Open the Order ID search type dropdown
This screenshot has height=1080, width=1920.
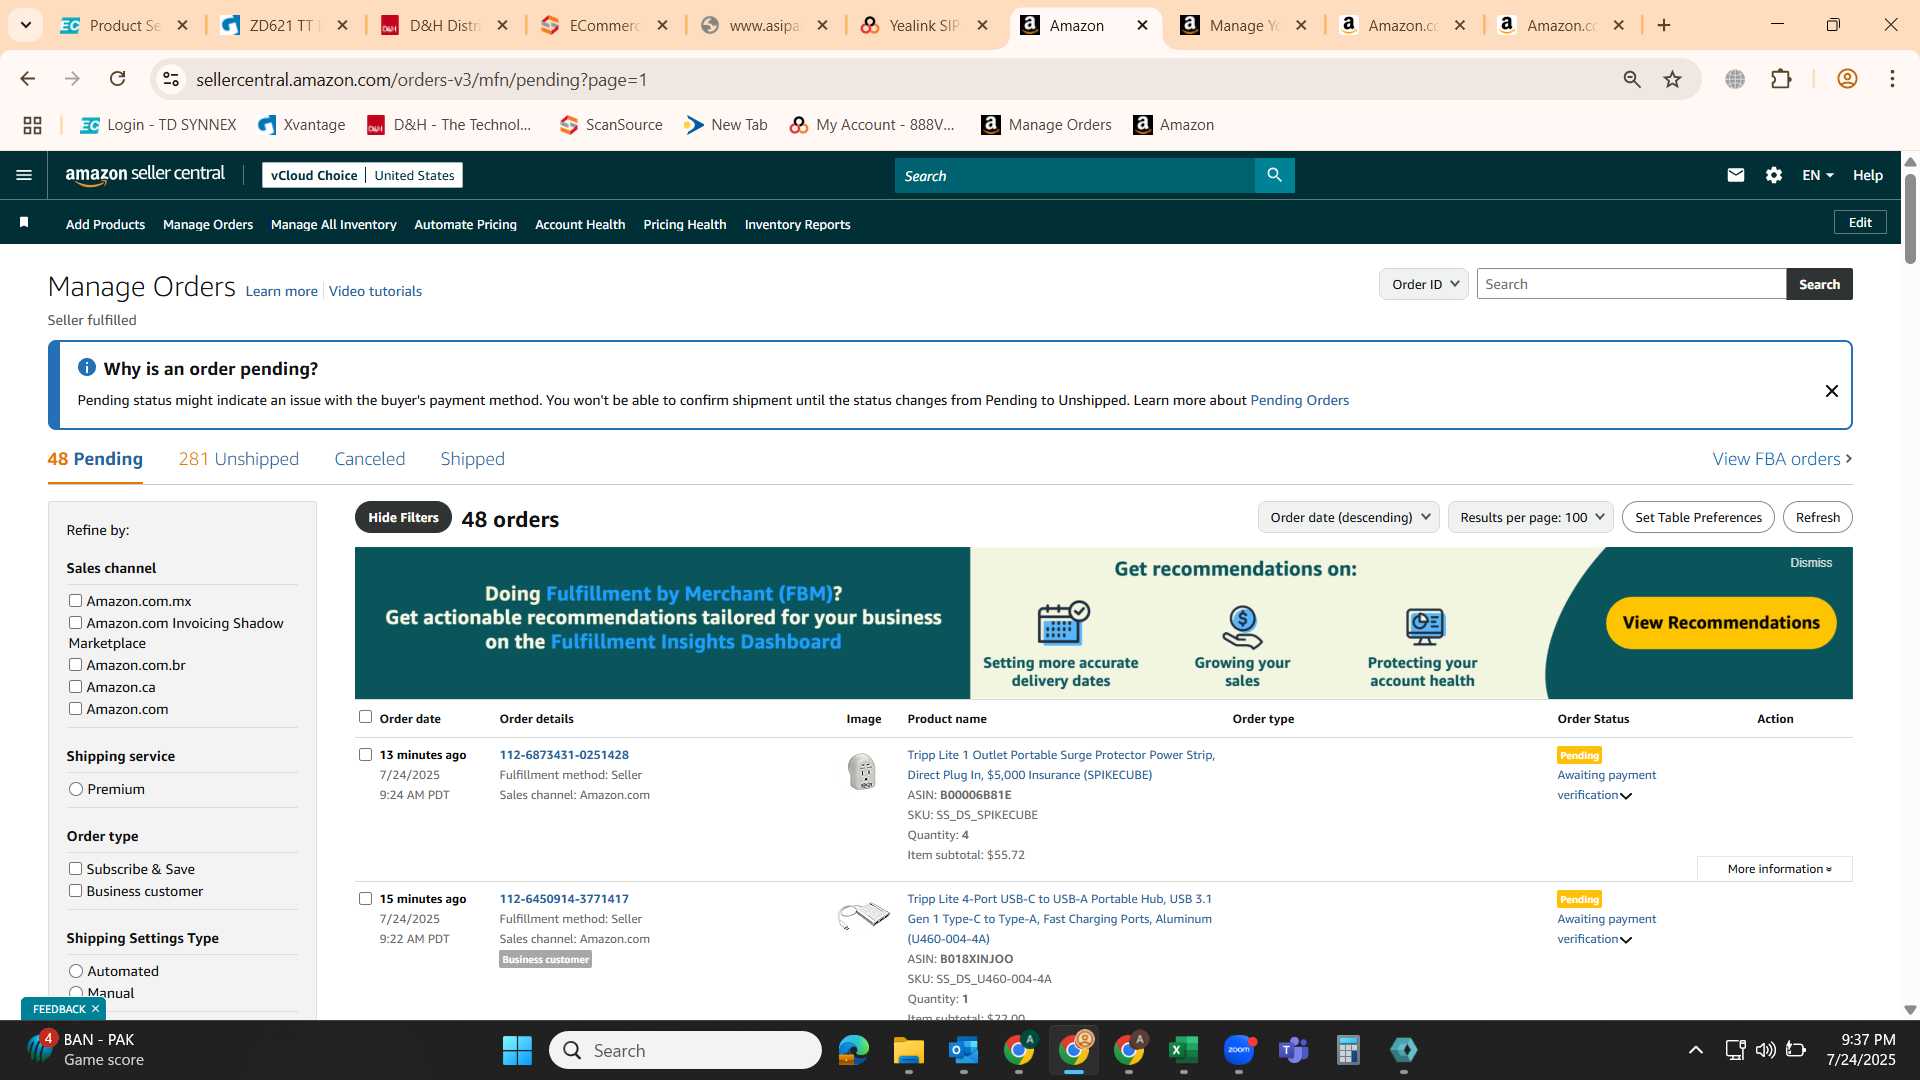[x=1423, y=284]
